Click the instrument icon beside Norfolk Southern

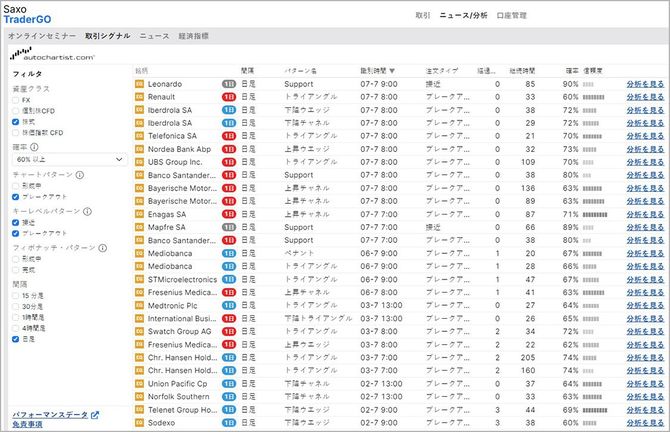click(x=139, y=397)
